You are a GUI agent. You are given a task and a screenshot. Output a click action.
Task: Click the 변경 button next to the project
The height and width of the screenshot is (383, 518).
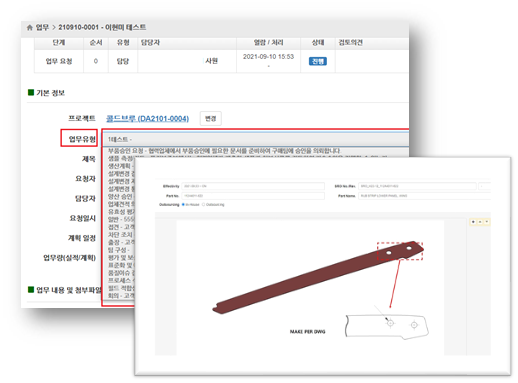click(x=211, y=118)
